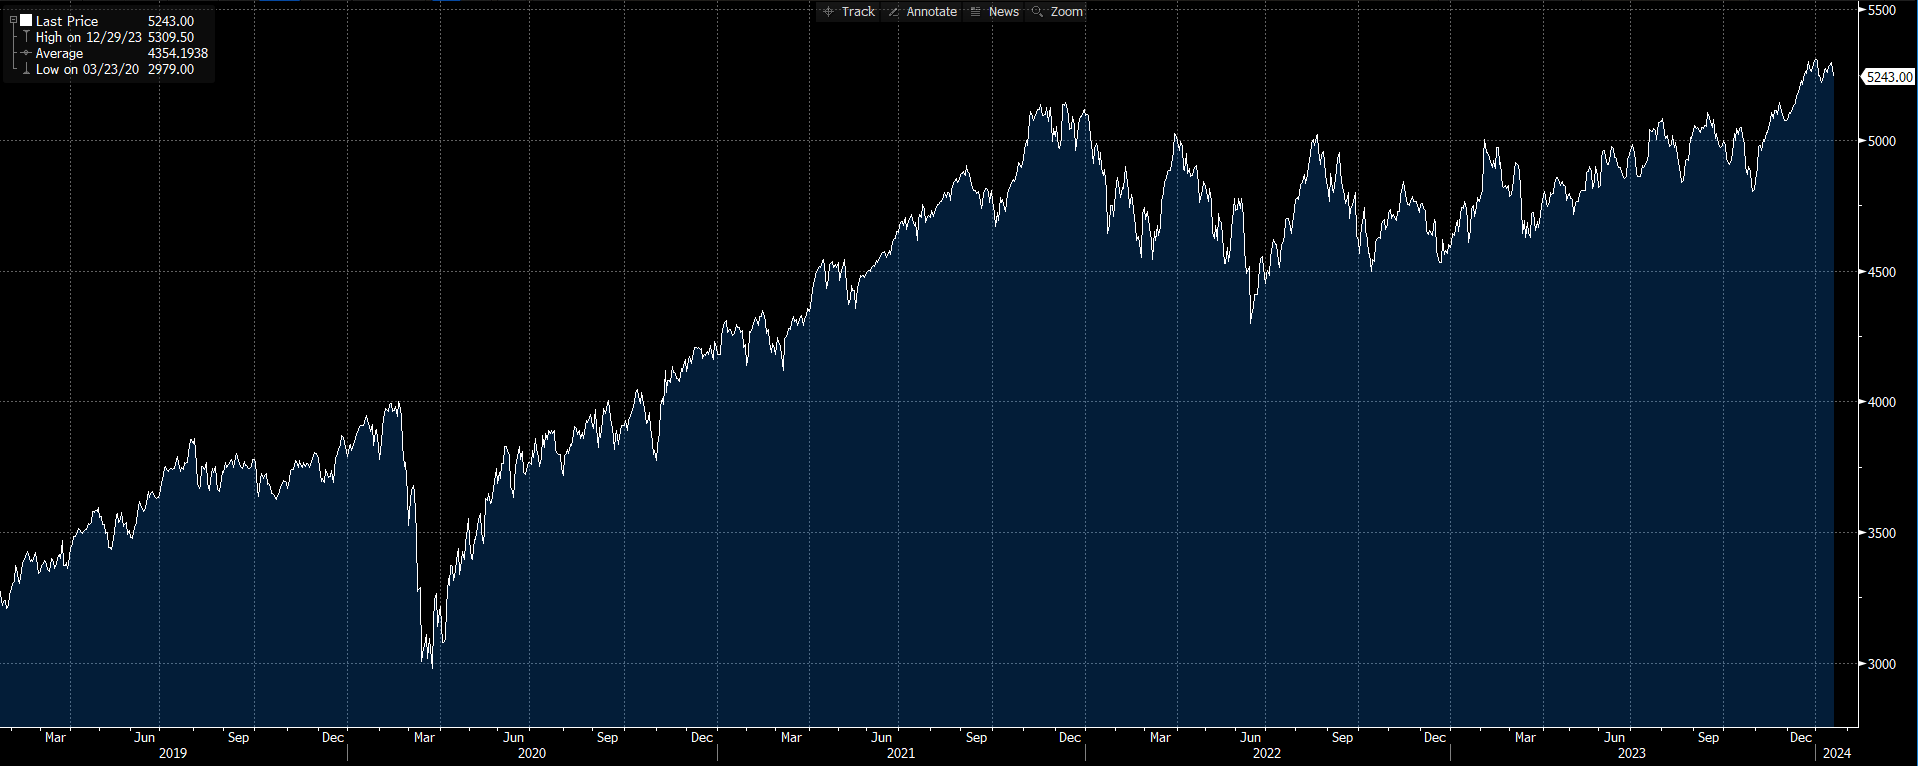Open the Annotate tool

point(923,12)
